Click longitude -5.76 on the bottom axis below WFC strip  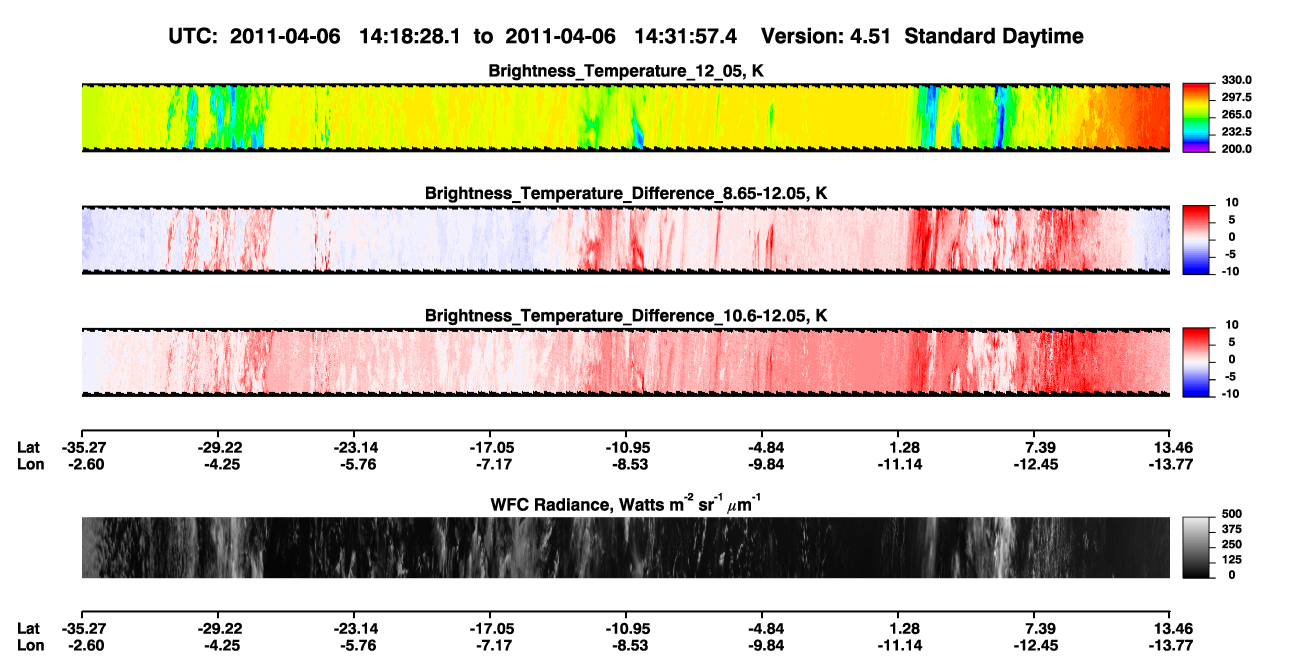tap(356, 646)
